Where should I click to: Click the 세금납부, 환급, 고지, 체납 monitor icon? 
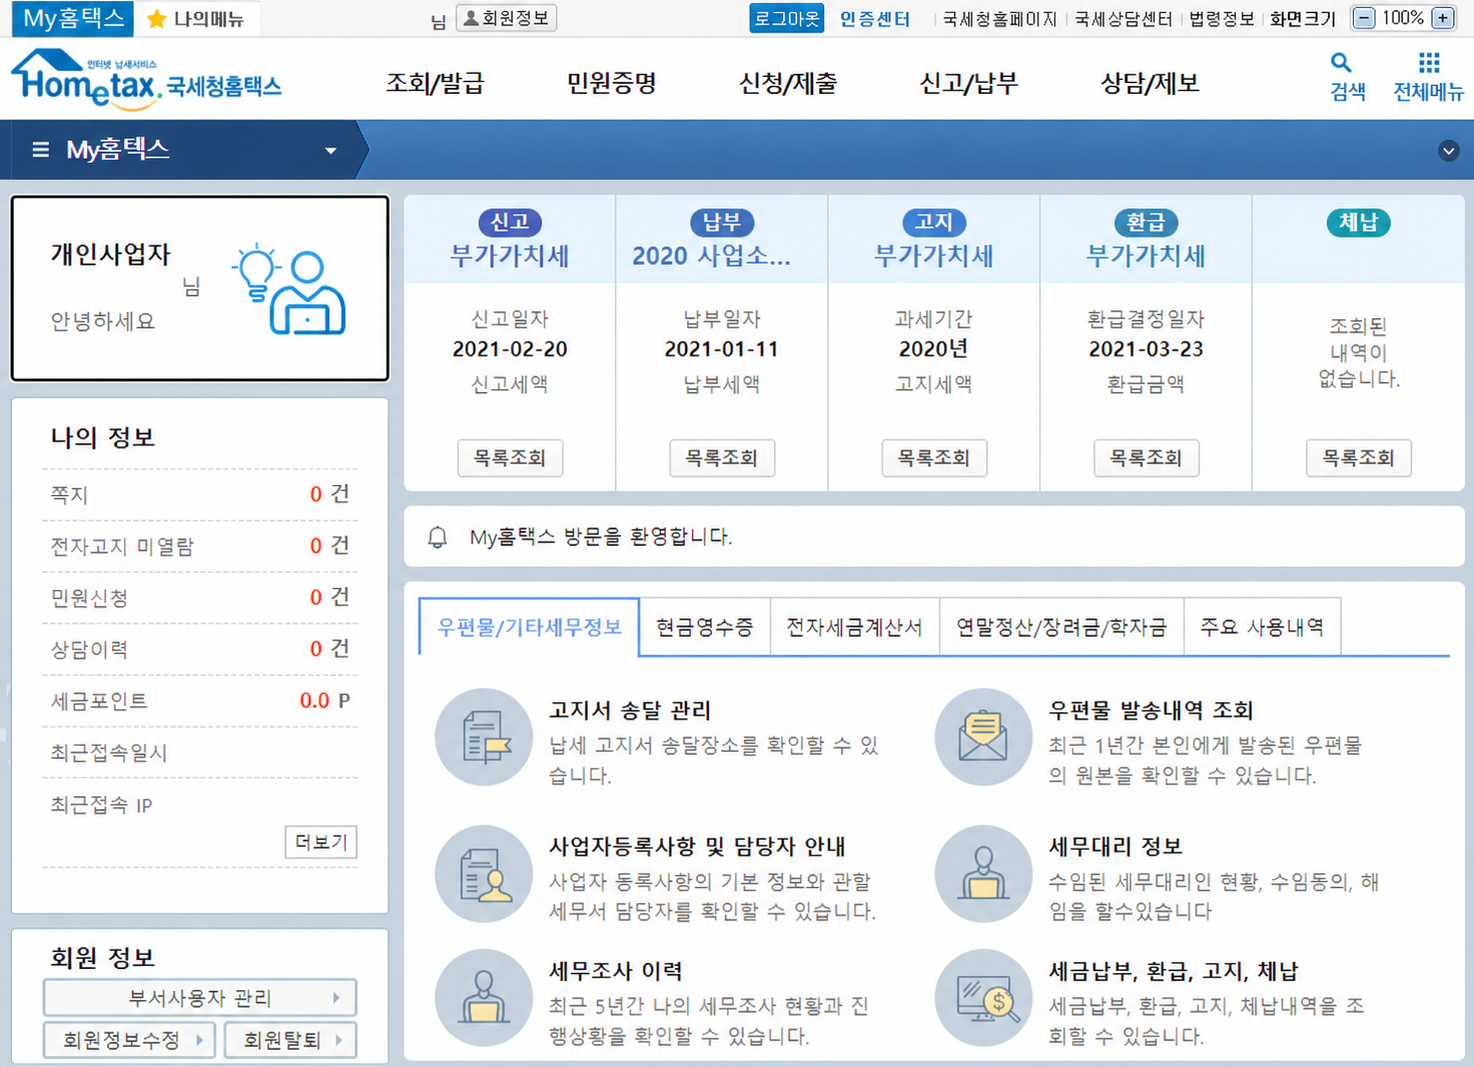983,998
